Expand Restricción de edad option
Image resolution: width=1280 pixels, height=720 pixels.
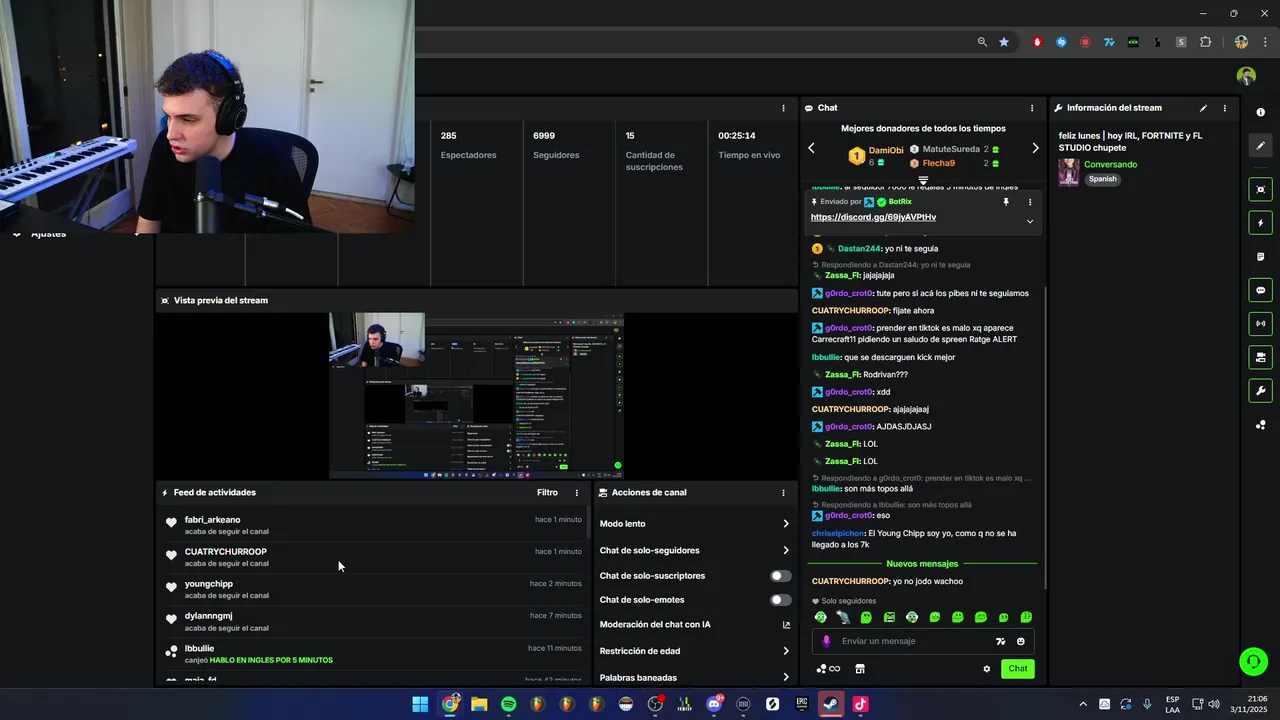(695, 651)
